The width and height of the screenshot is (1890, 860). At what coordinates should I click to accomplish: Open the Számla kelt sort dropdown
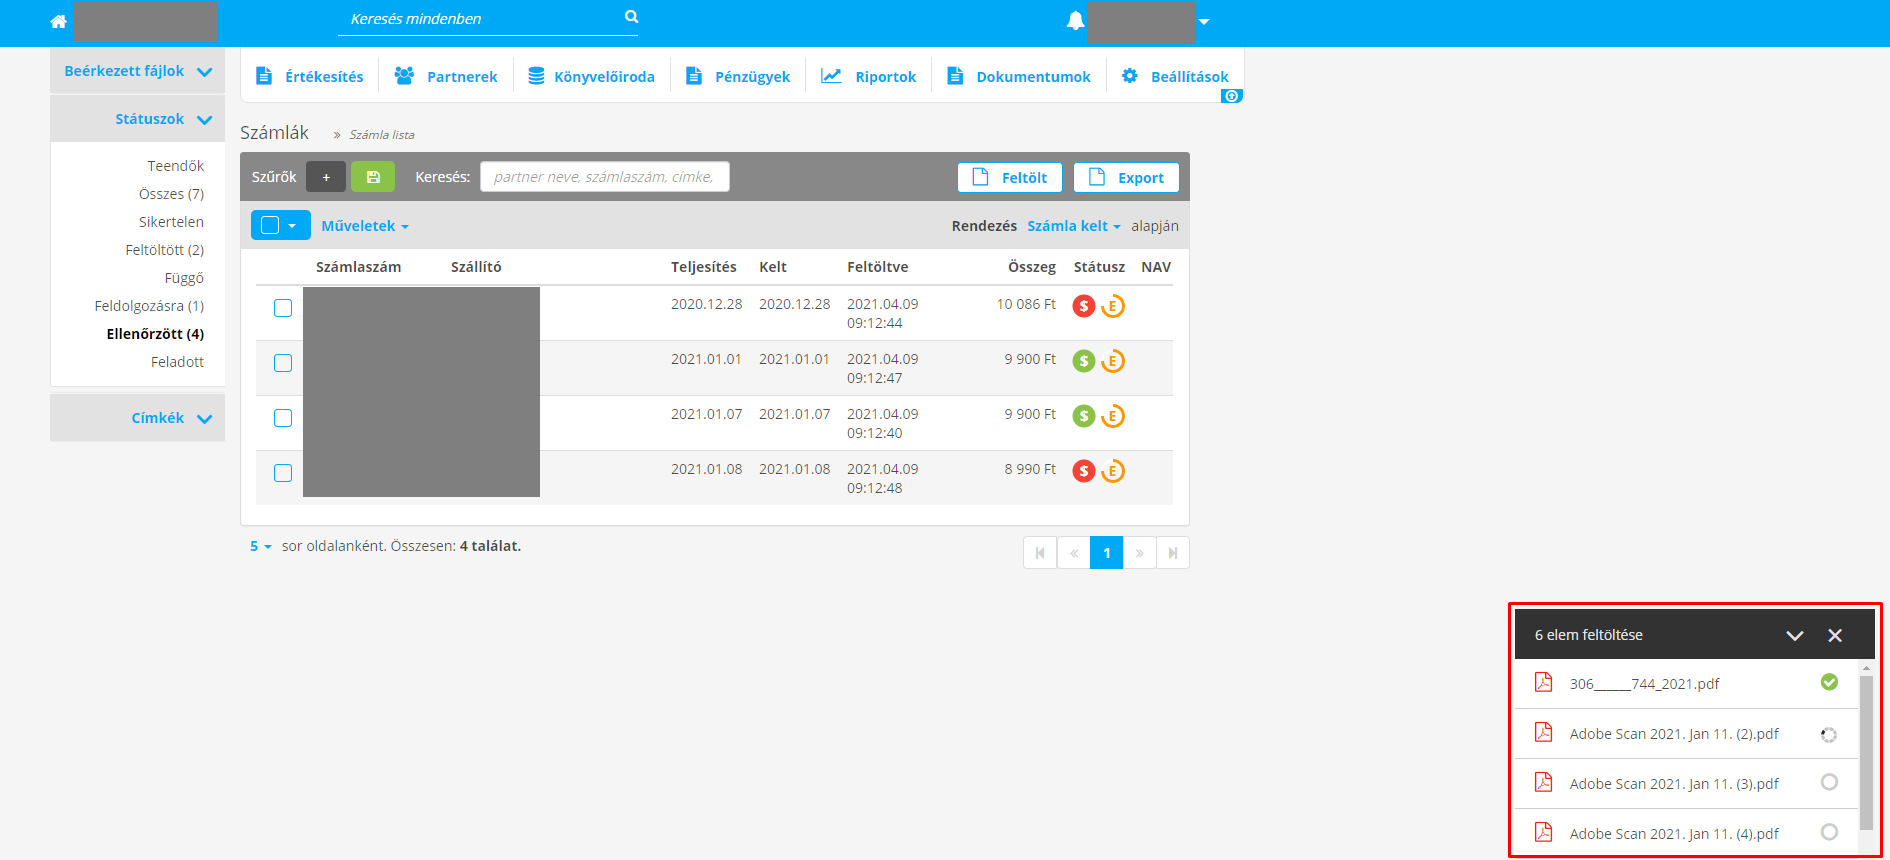click(1073, 226)
